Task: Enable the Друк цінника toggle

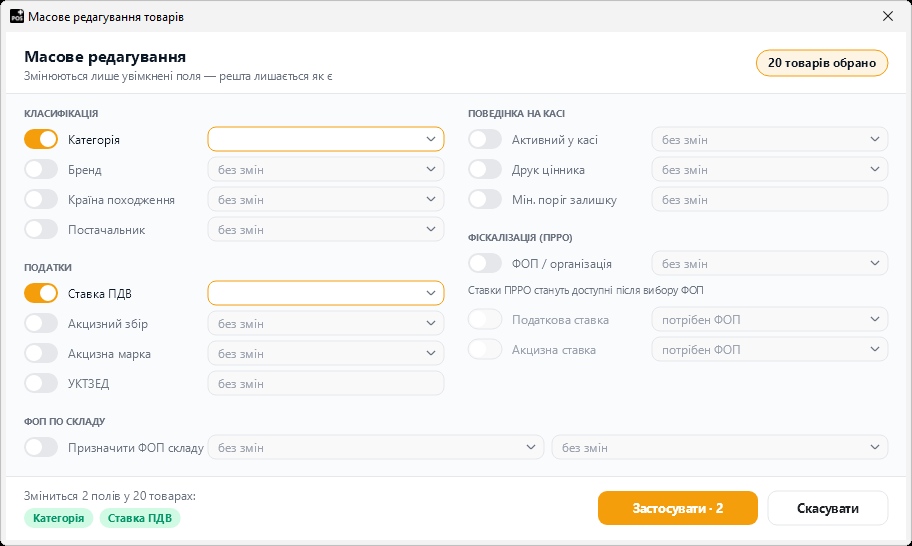Action: pos(484,170)
